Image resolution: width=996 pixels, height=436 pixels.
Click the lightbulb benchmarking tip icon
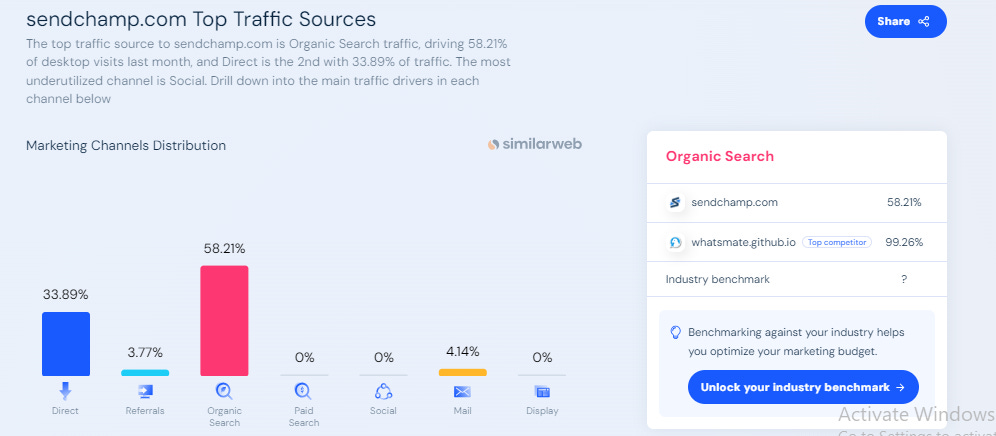tap(676, 332)
